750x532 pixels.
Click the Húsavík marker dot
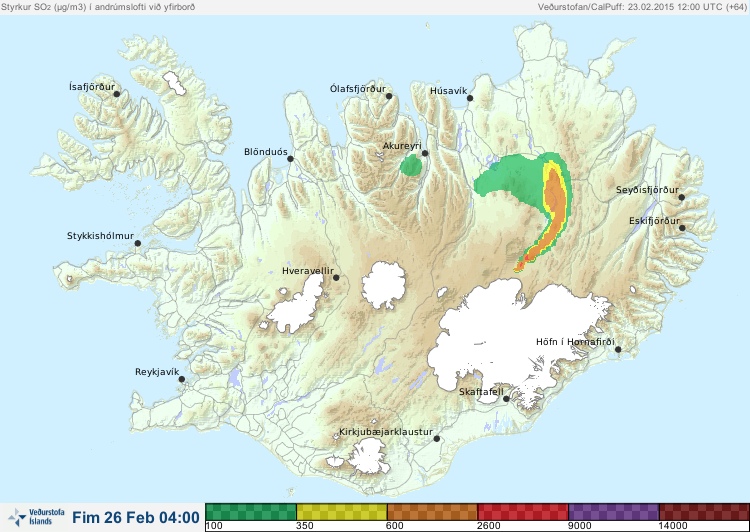470,98
